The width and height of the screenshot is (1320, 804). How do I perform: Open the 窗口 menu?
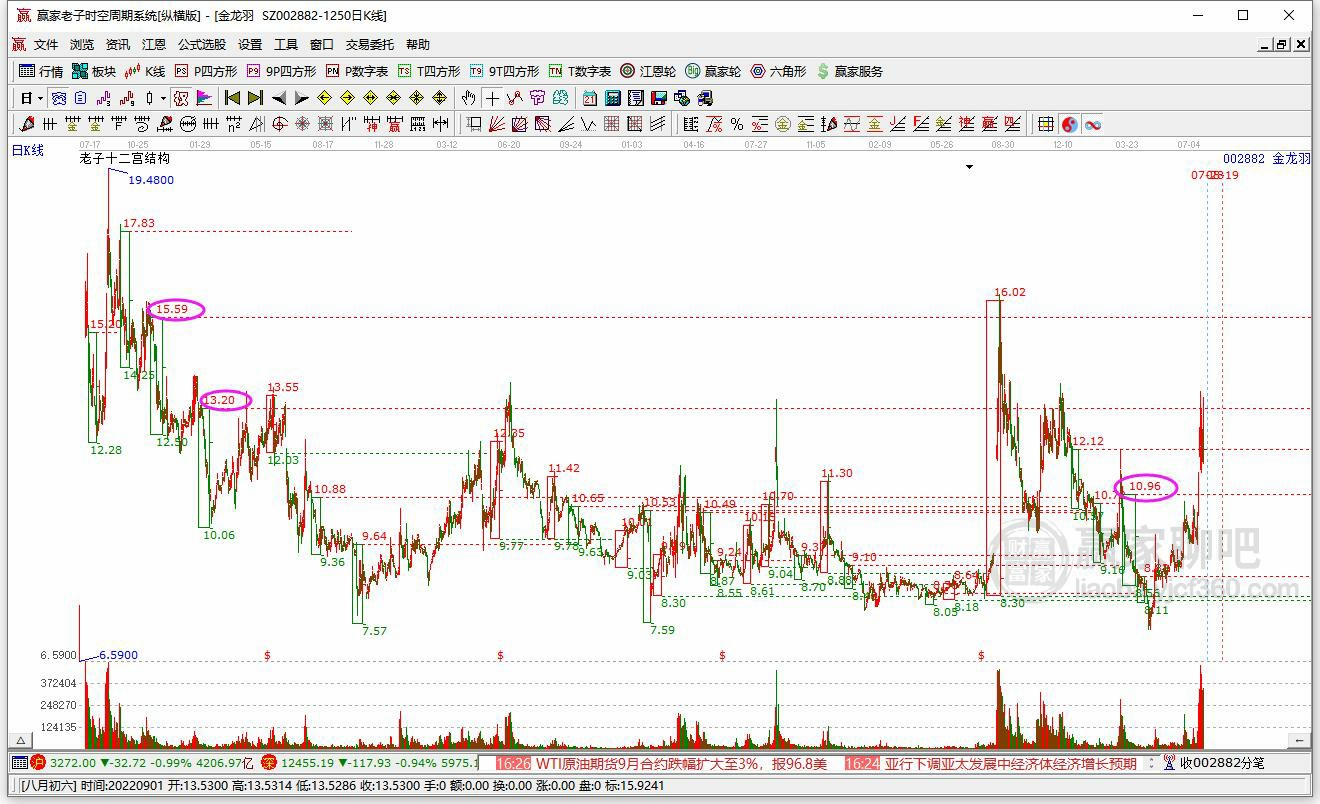click(x=322, y=45)
